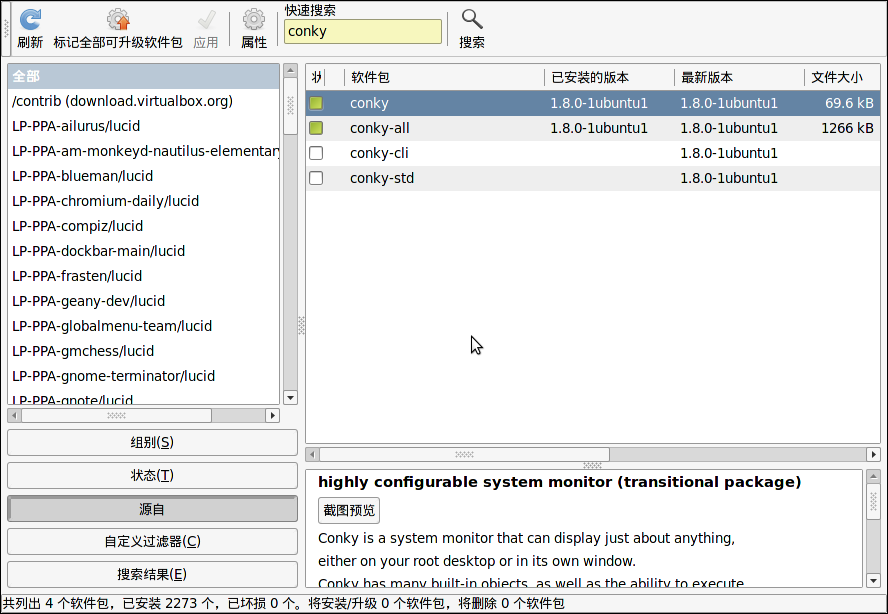Click source list scrollbar down arrow
The width and height of the screenshot is (888, 614).
291,398
